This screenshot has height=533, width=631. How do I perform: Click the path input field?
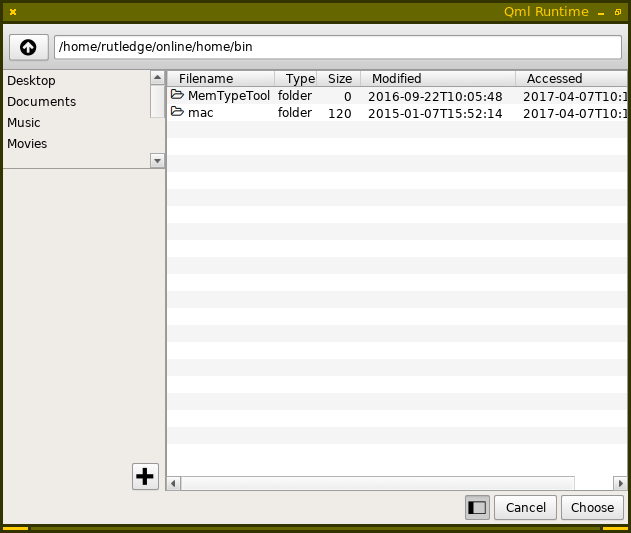click(x=338, y=47)
